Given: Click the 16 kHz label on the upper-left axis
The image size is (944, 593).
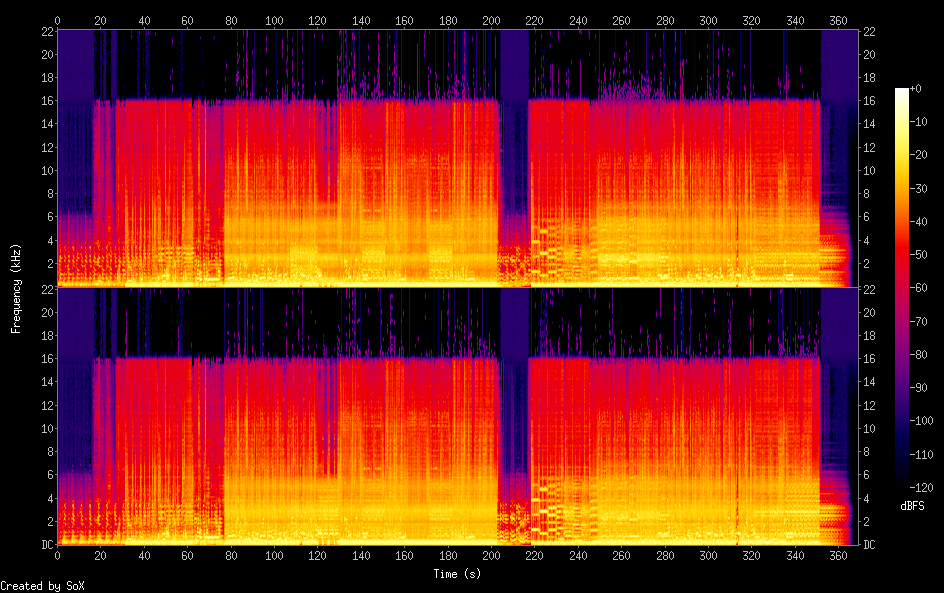Looking at the screenshot, I should (45, 101).
